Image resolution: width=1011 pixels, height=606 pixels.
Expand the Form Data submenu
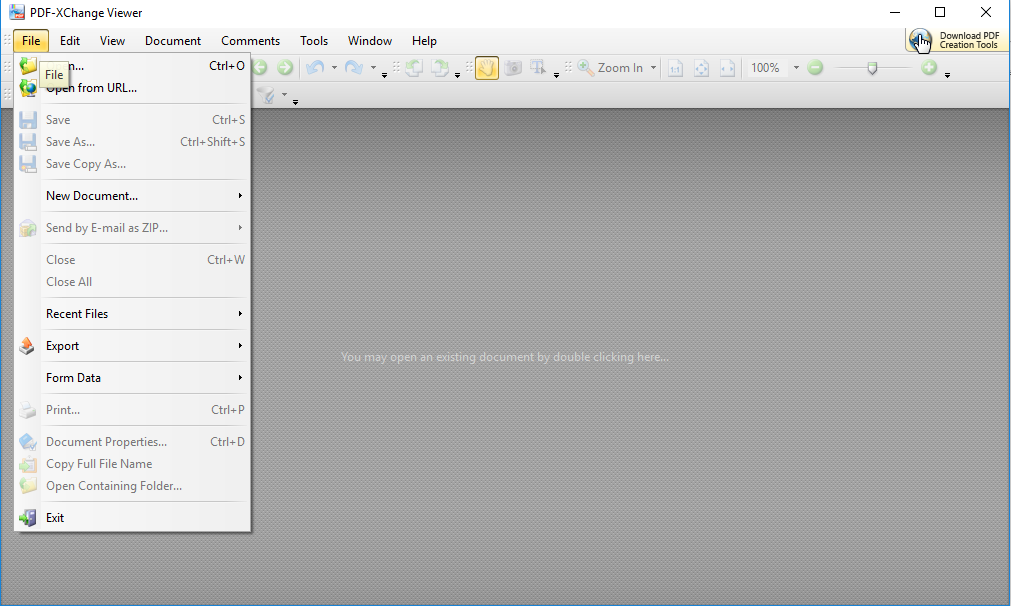[x=240, y=377]
